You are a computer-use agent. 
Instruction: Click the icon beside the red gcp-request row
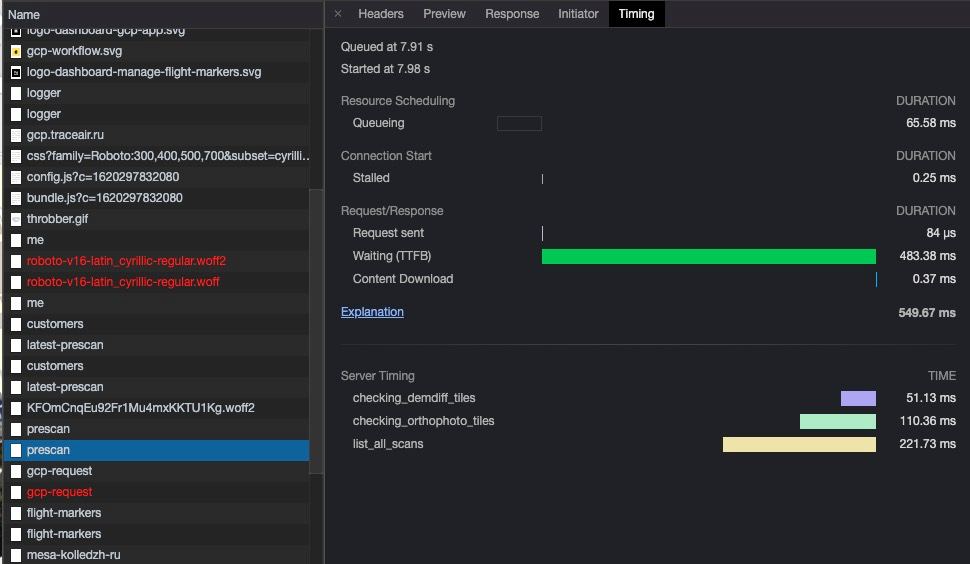(16, 493)
